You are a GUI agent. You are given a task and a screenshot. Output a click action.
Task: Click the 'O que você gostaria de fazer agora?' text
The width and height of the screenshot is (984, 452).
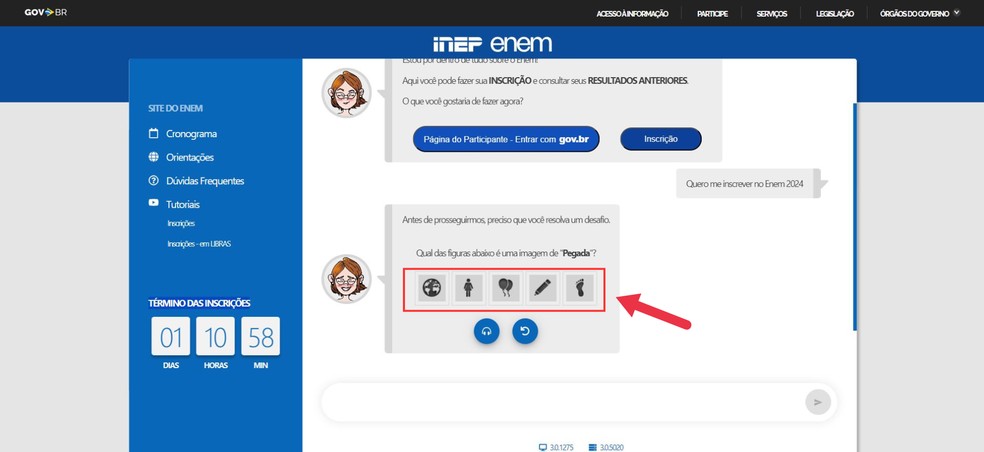463,101
